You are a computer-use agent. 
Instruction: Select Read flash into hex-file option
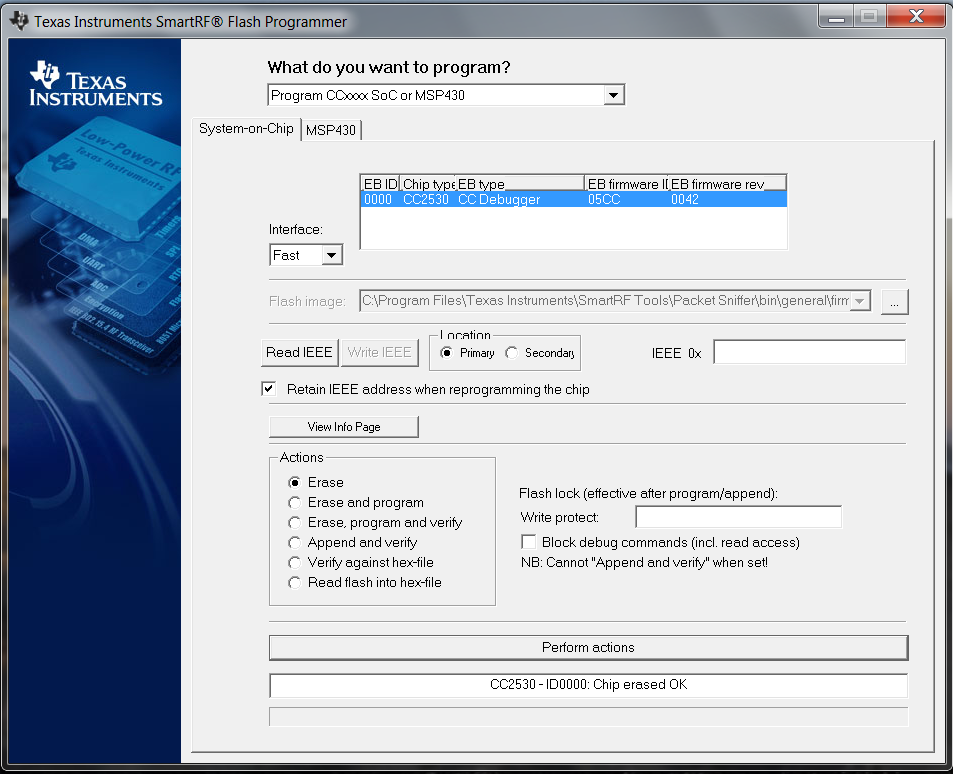point(294,583)
